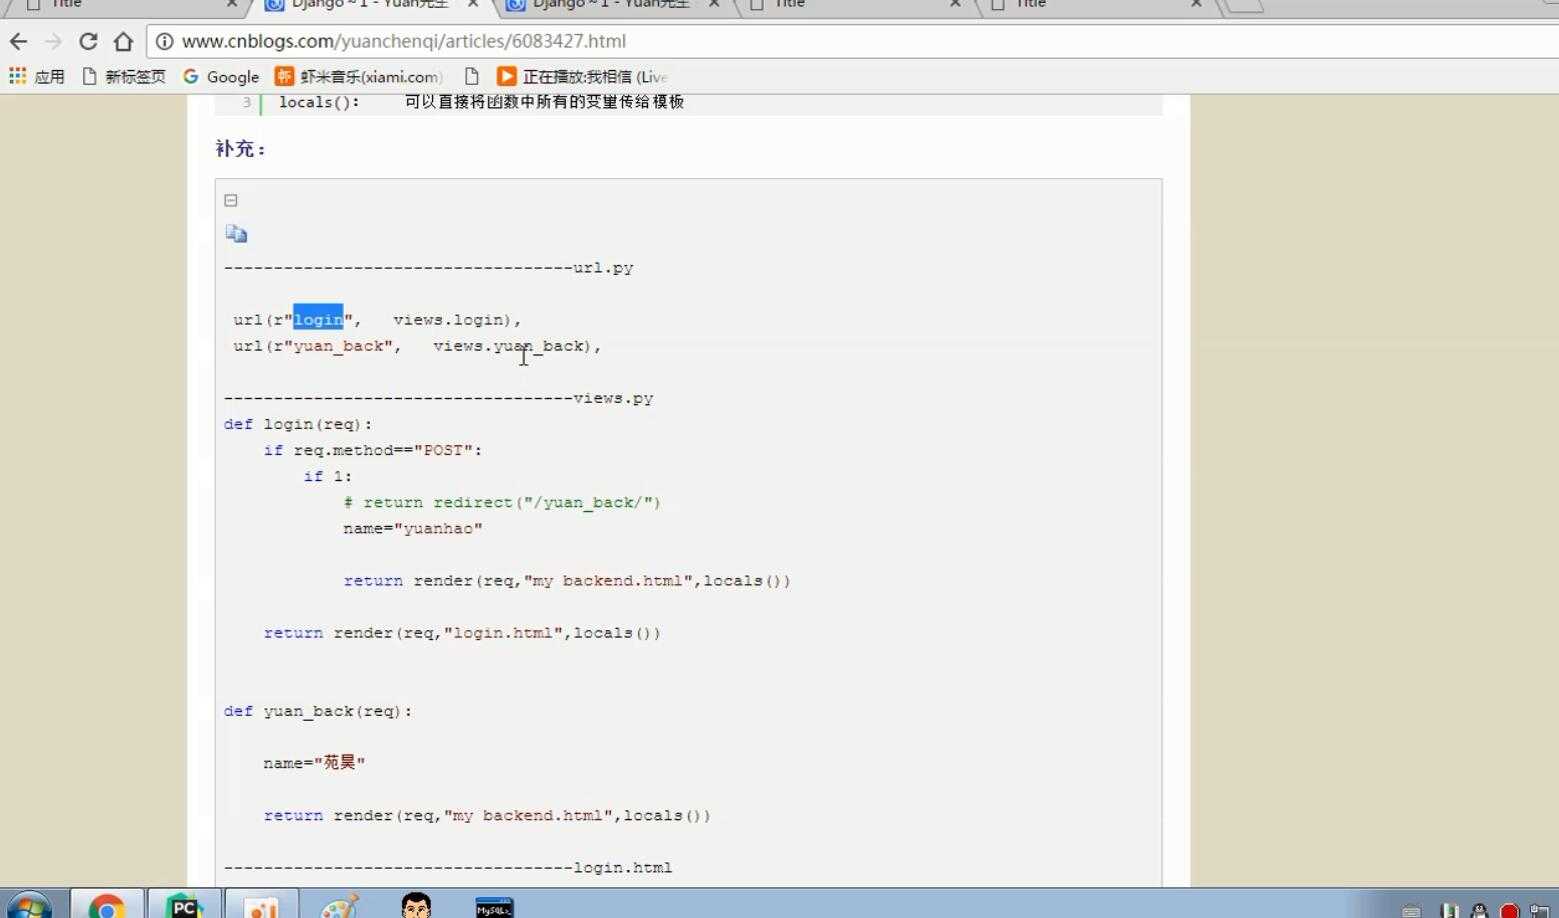Viewport: 1559px width, 918px height.
Task: Click the if req.method=="POST": line
Action: [373, 450]
